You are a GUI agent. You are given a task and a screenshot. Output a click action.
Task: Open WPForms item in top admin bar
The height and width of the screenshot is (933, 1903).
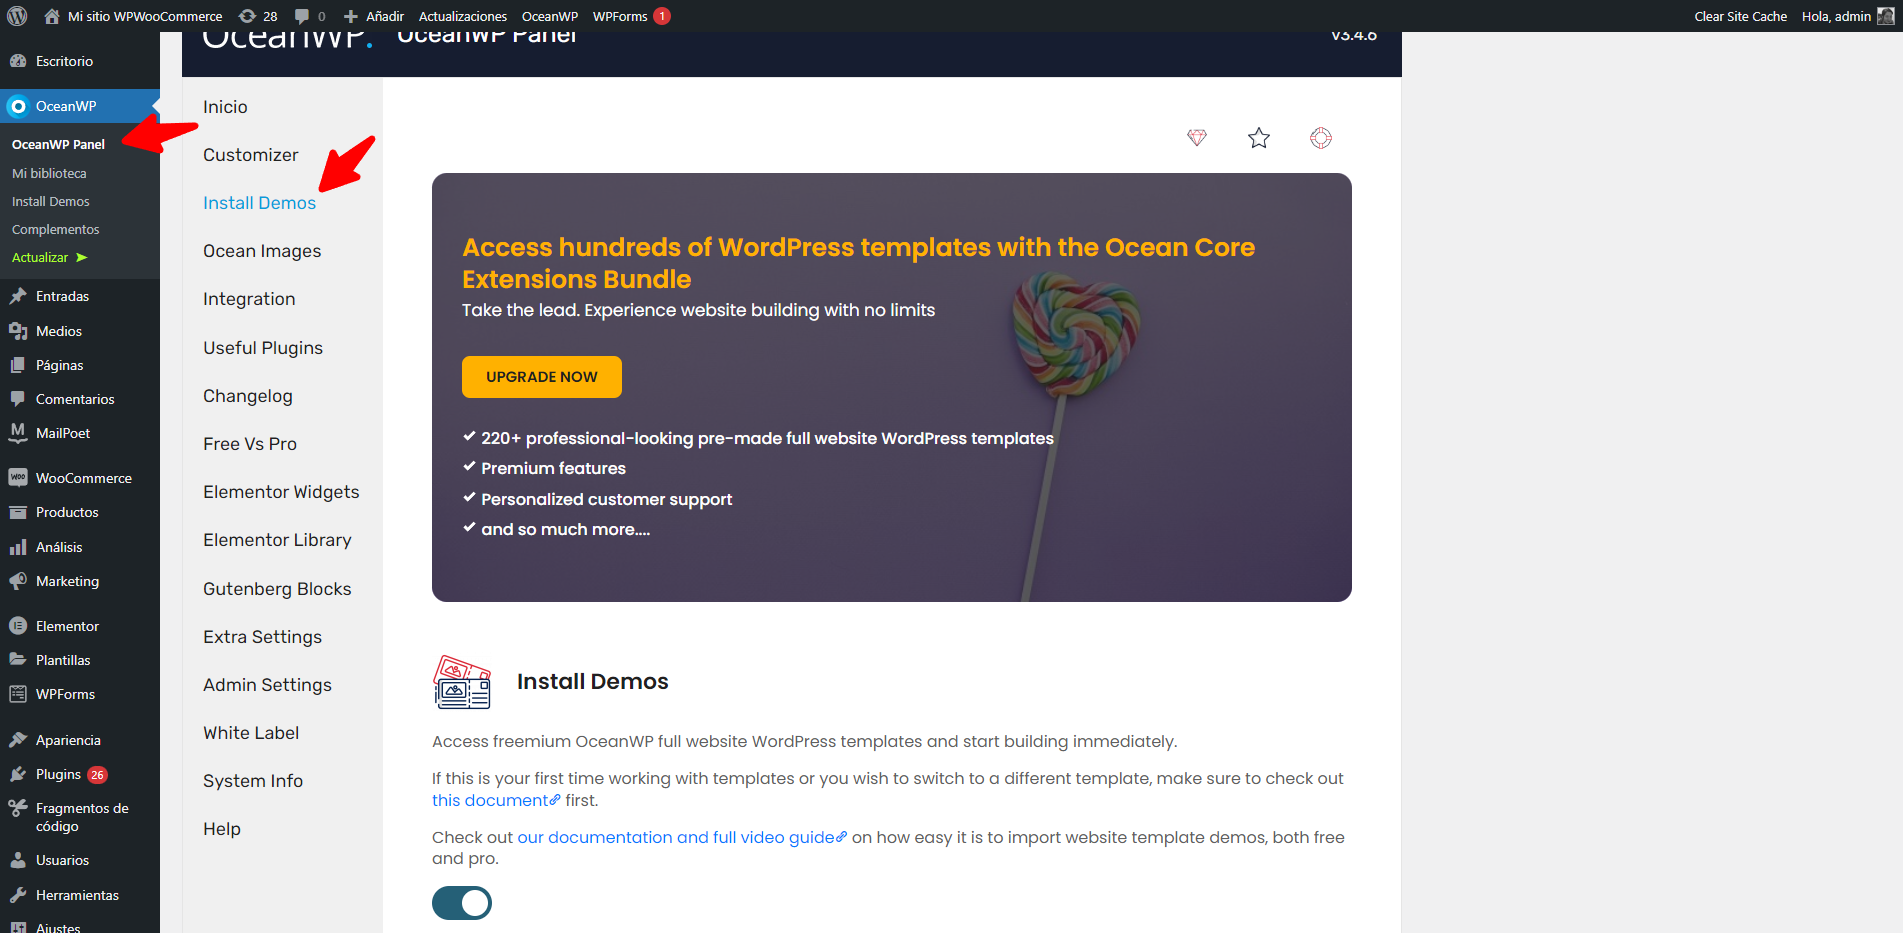click(x=620, y=16)
